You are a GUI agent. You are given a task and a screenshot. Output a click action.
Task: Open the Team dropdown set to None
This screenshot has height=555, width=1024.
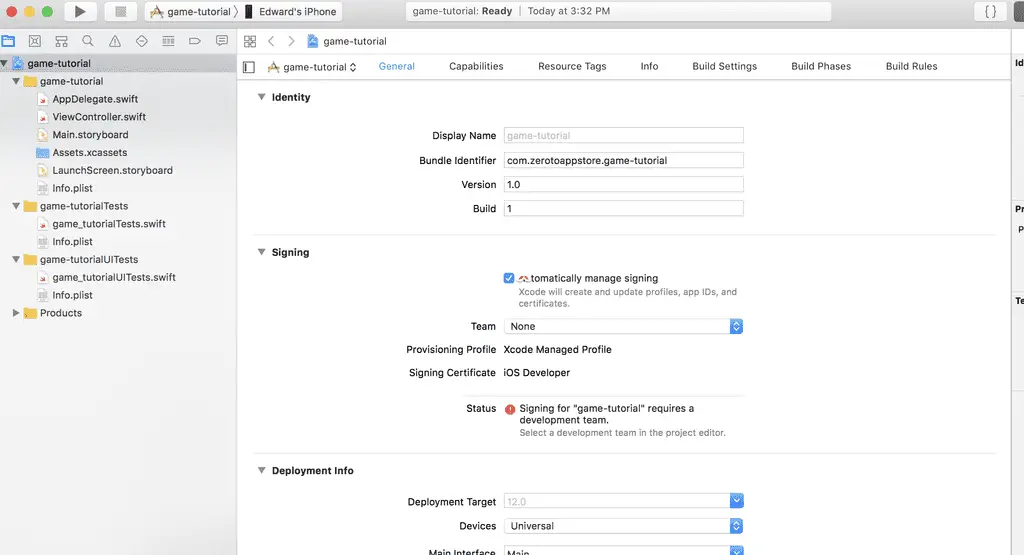623,326
